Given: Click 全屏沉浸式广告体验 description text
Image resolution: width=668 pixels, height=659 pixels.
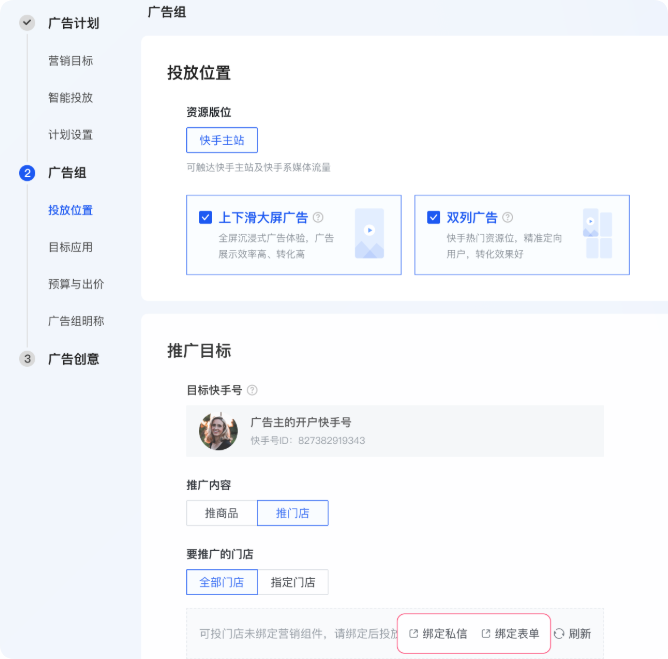Looking at the screenshot, I should point(276,246).
